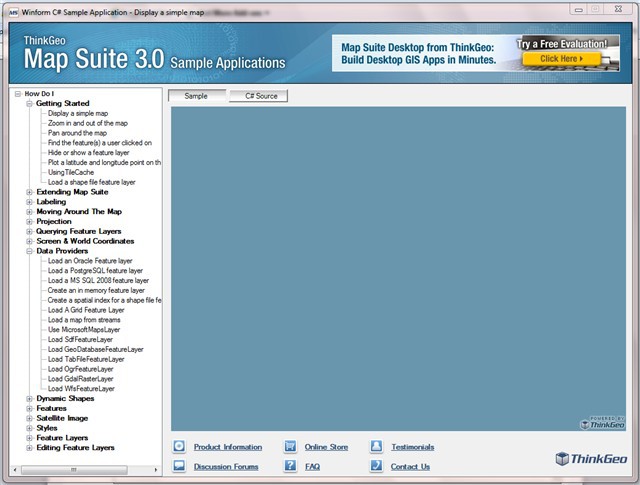Click the Product Information icon
Image resolution: width=640 pixels, height=485 pixels.
tap(179, 446)
